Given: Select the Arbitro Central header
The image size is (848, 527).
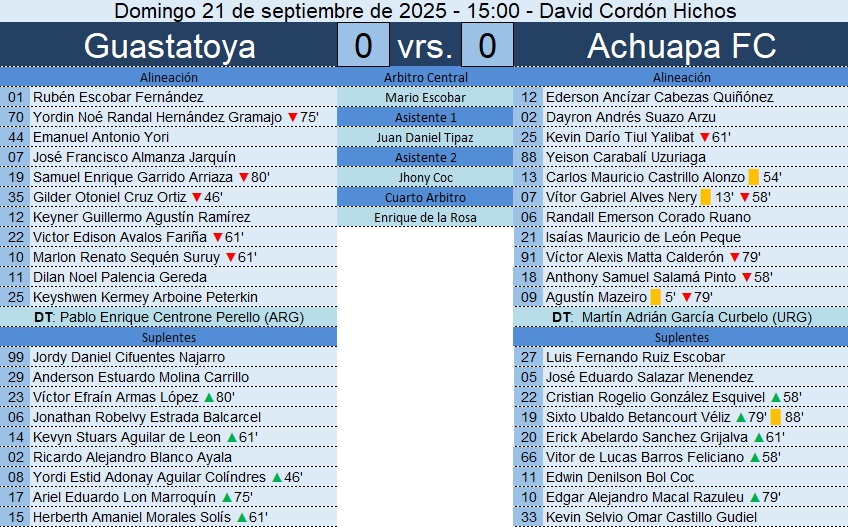Looking at the screenshot, I should 425,77.
